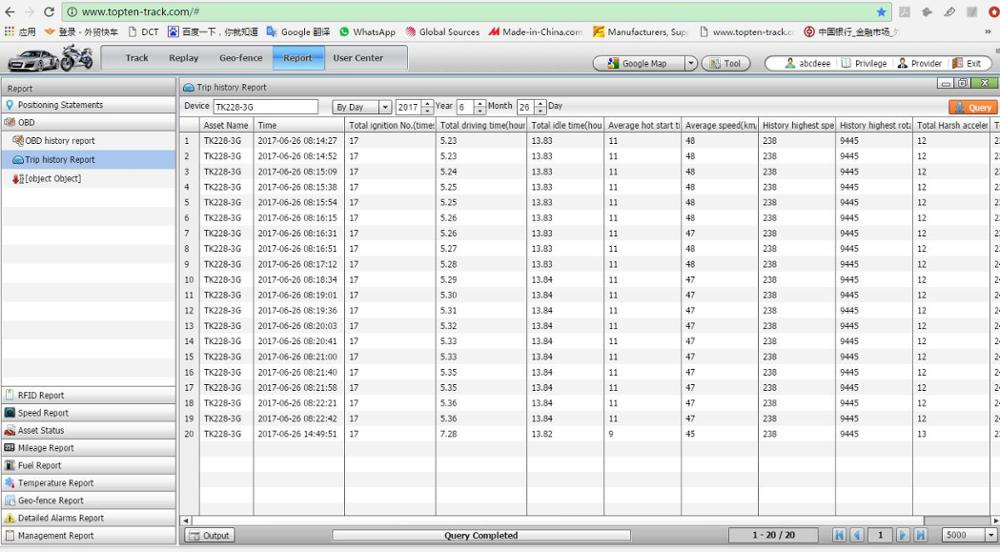Increase the year stepper value
This screenshot has height=552, width=1000.
pyautogui.click(x=427, y=103)
